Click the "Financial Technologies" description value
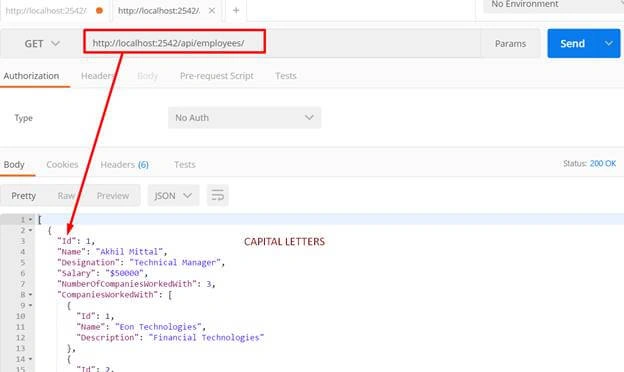The width and height of the screenshot is (624, 372). tap(206, 338)
